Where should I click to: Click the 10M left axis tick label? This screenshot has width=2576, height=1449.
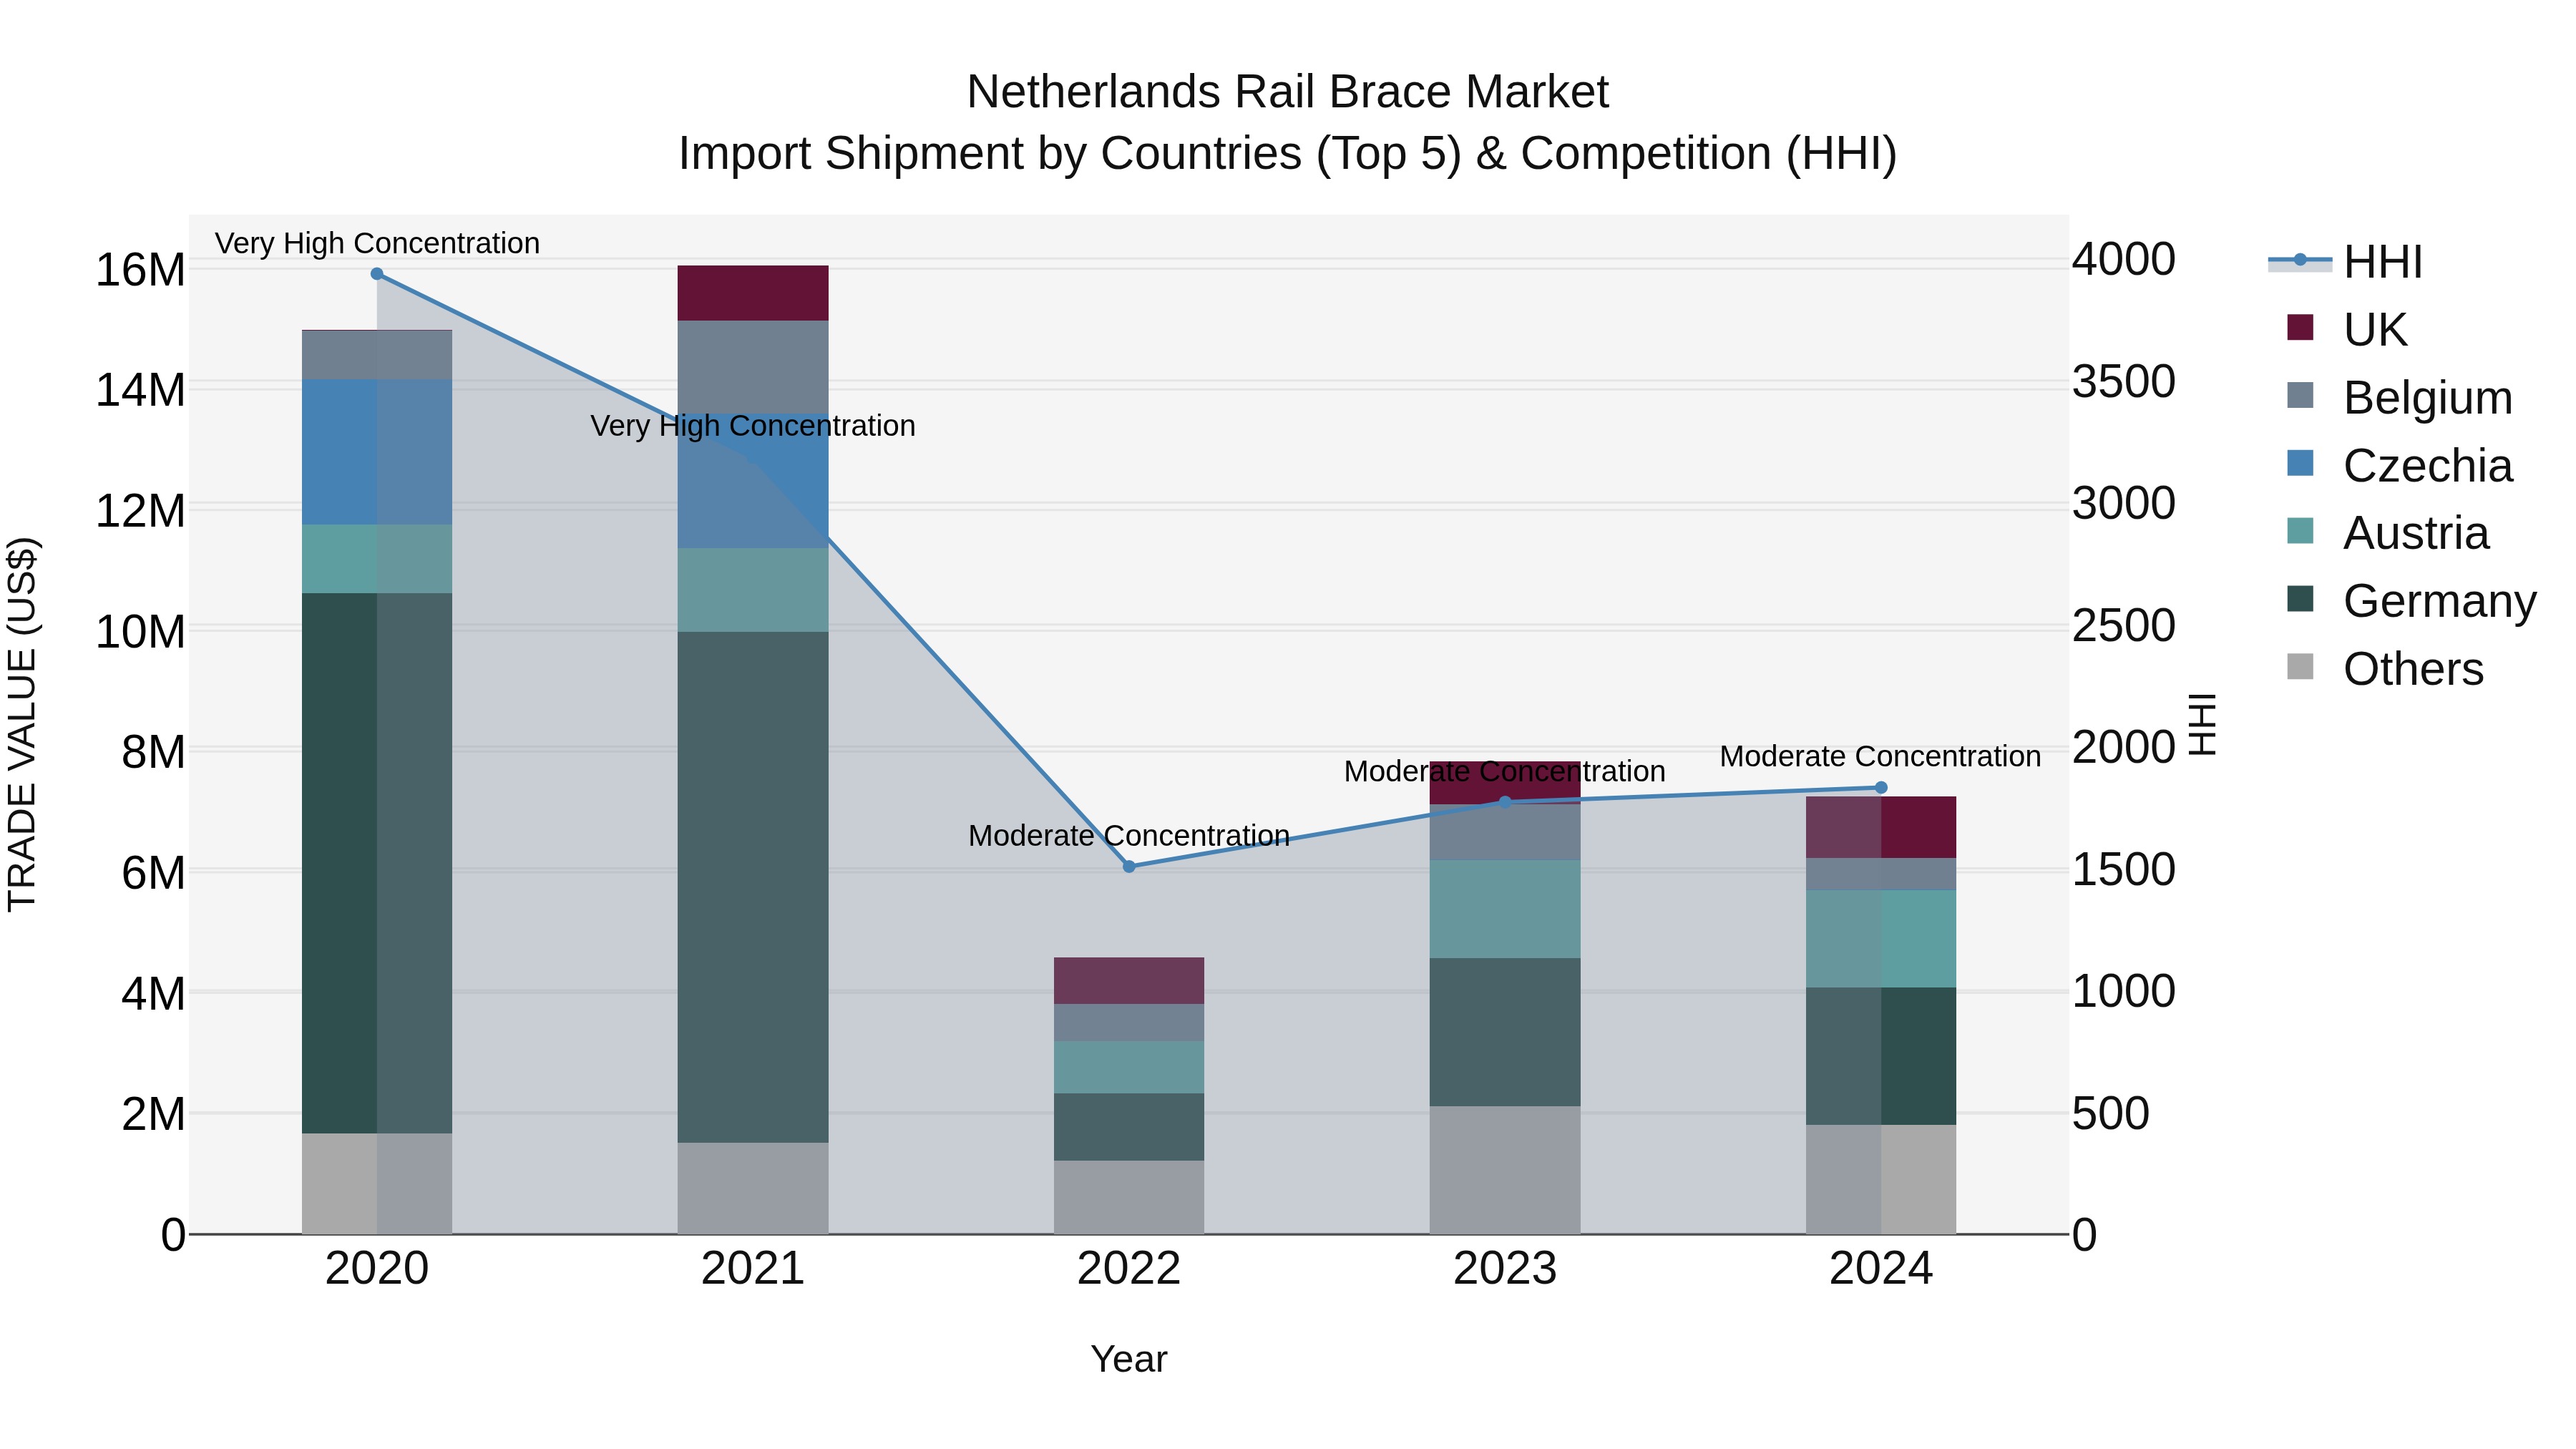140,632
